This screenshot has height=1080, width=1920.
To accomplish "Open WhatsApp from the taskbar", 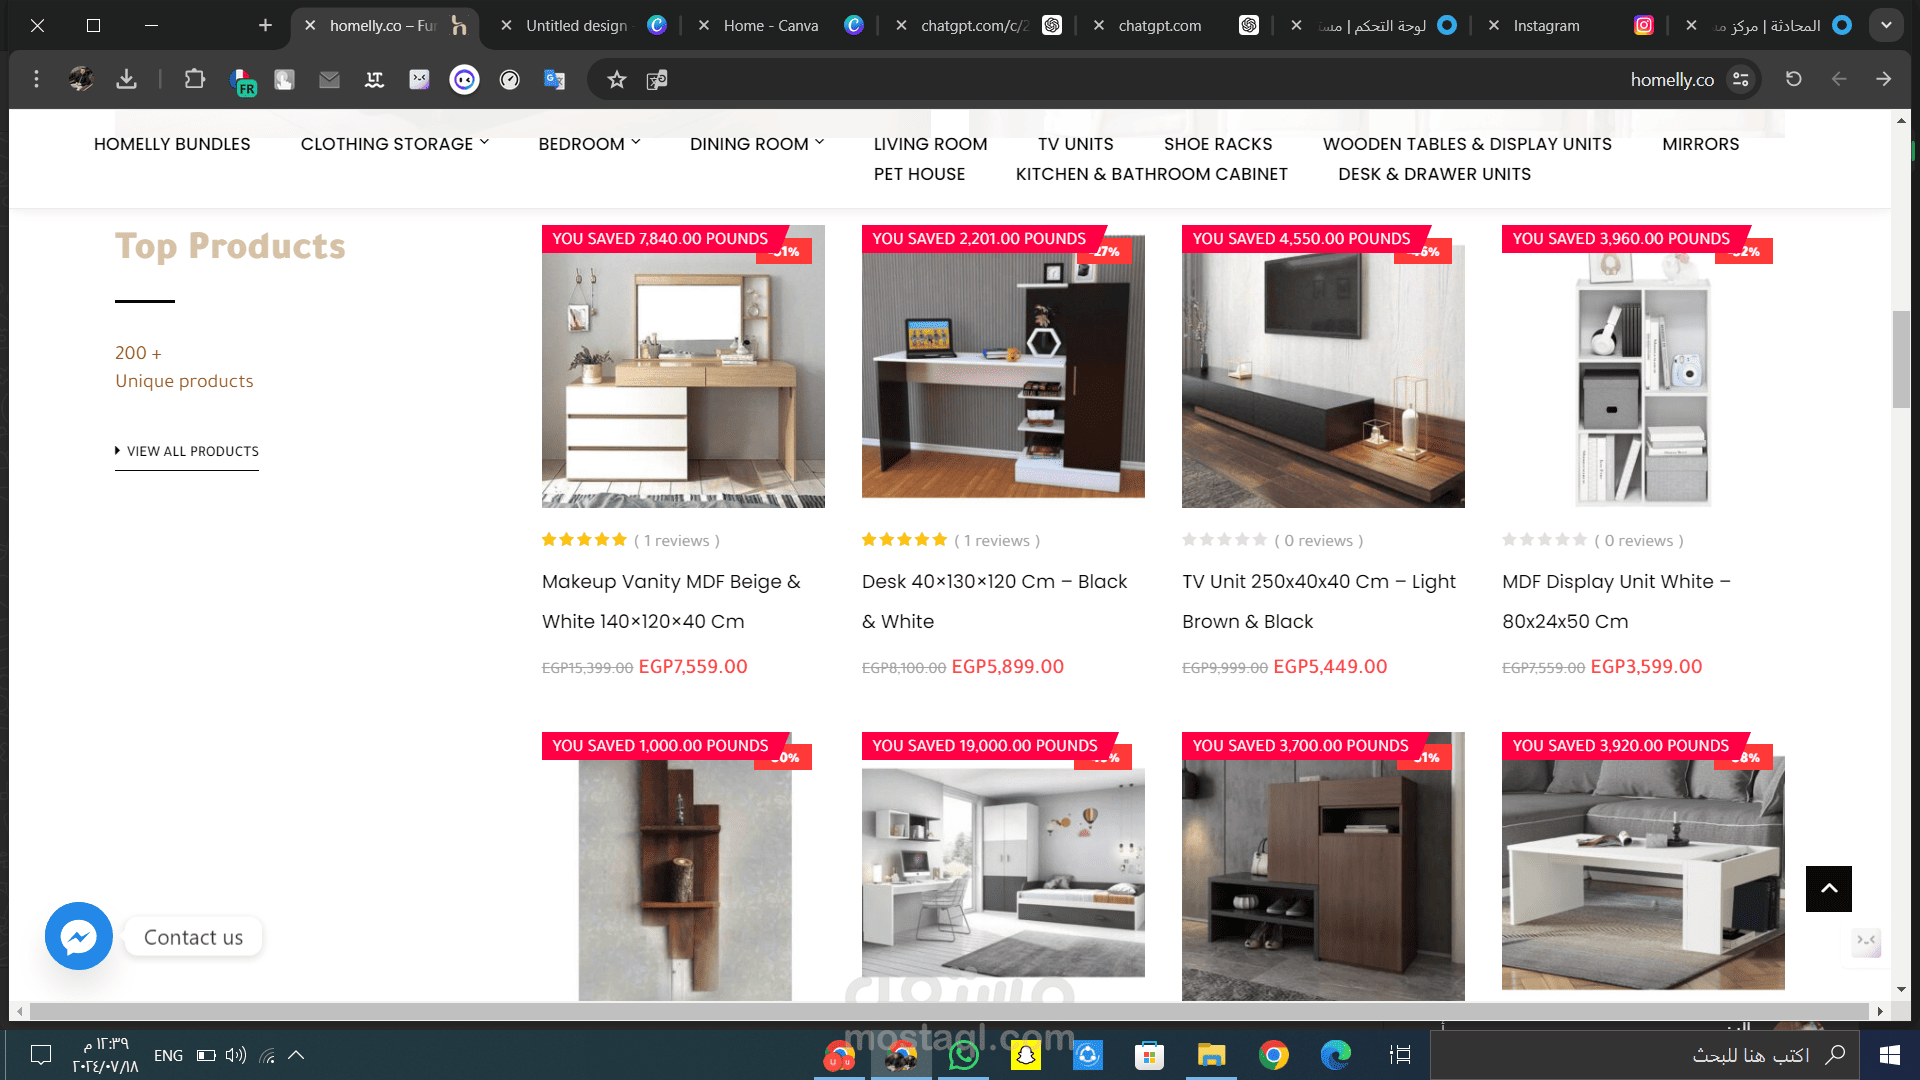I will [x=964, y=1055].
